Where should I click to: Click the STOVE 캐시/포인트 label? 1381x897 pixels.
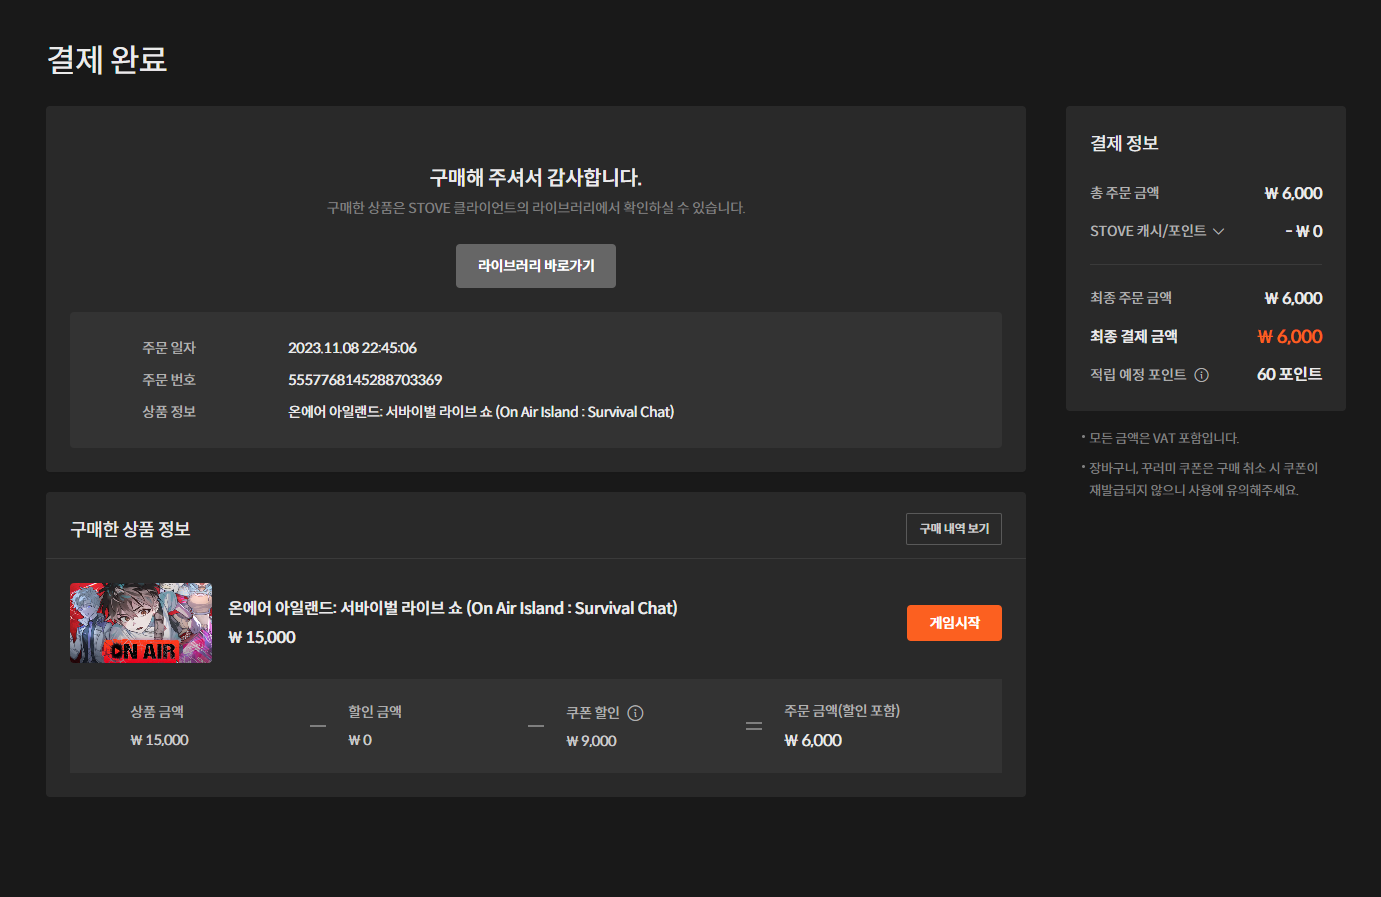tap(1147, 231)
